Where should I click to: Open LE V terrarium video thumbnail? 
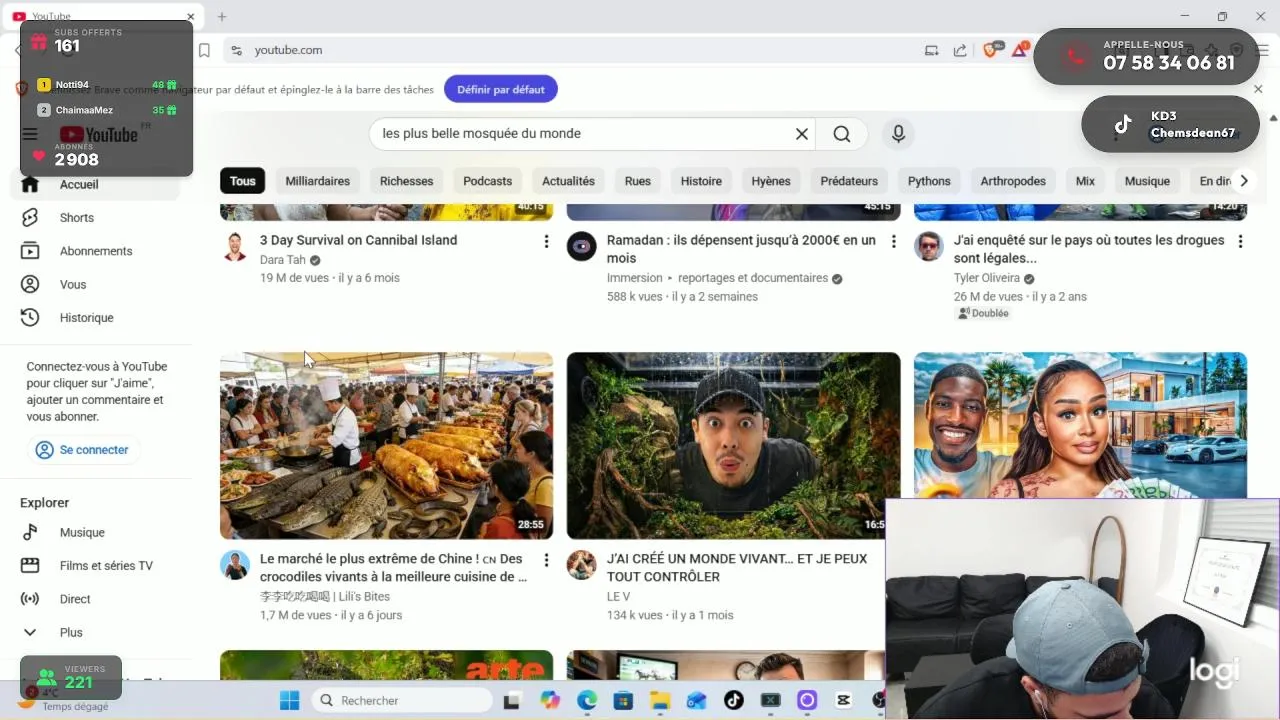[733, 446]
